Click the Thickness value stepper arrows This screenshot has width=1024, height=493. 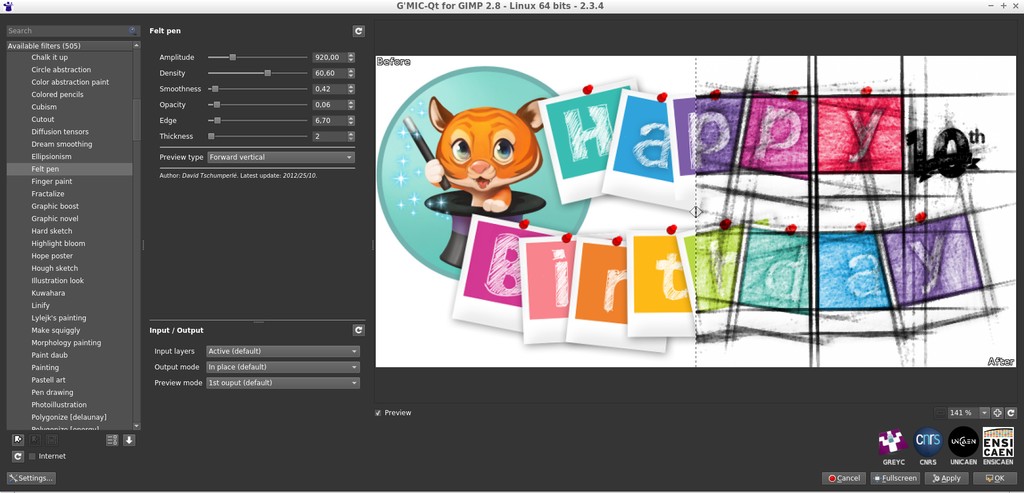click(351, 136)
